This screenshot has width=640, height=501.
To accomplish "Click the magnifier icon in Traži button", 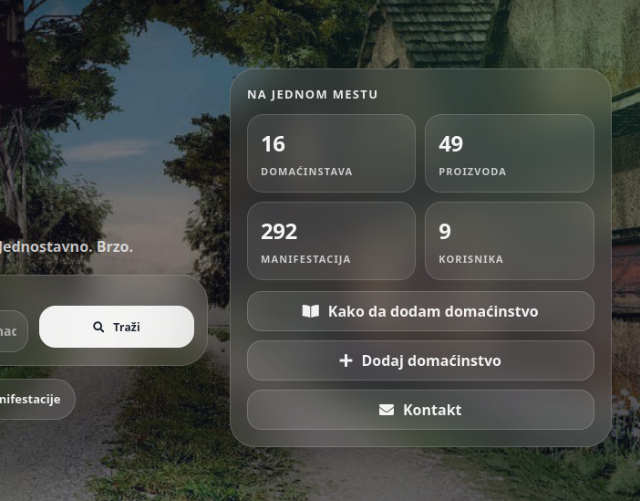I will (98, 327).
